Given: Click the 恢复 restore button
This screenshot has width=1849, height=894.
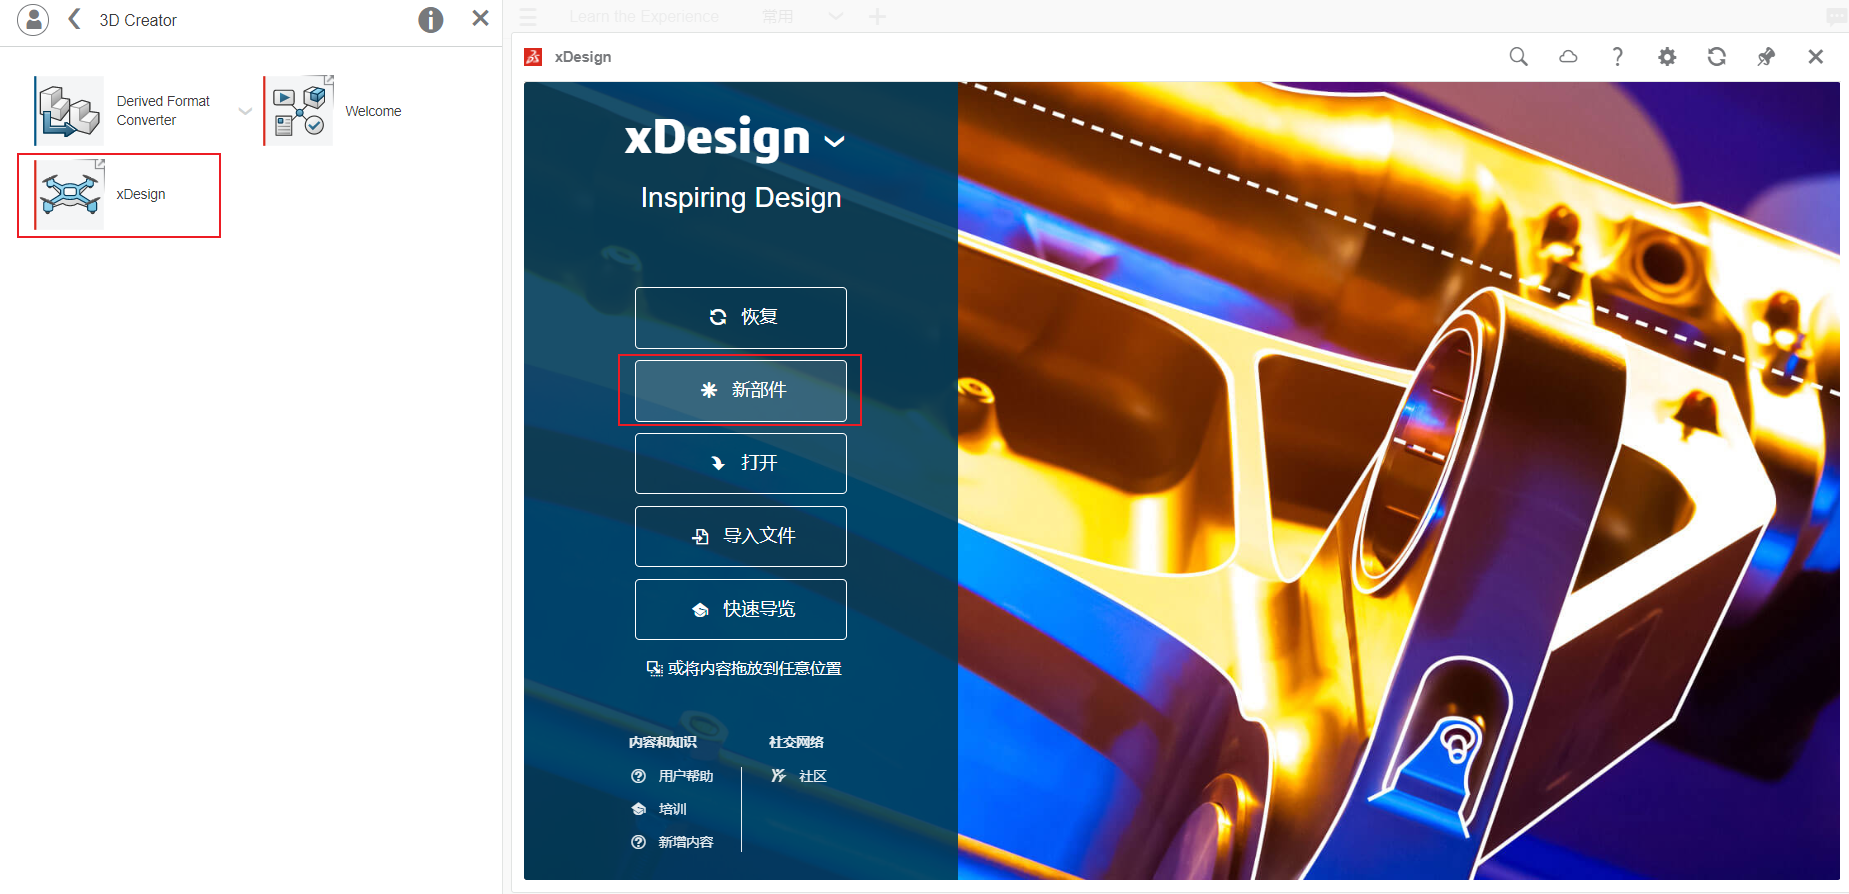Looking at the screenshot, I should point(741,318).
